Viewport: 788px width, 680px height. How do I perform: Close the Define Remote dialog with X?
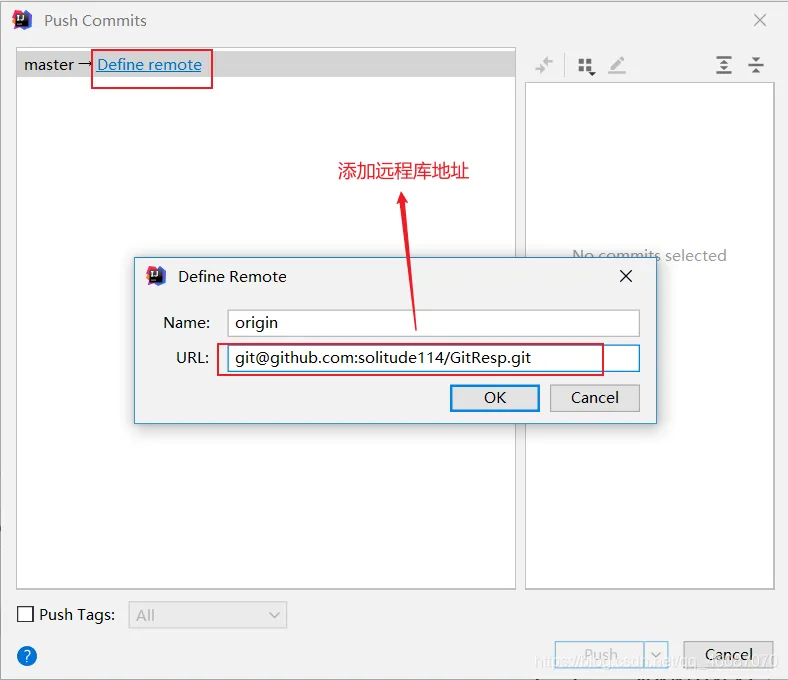(x=626, y=276)
